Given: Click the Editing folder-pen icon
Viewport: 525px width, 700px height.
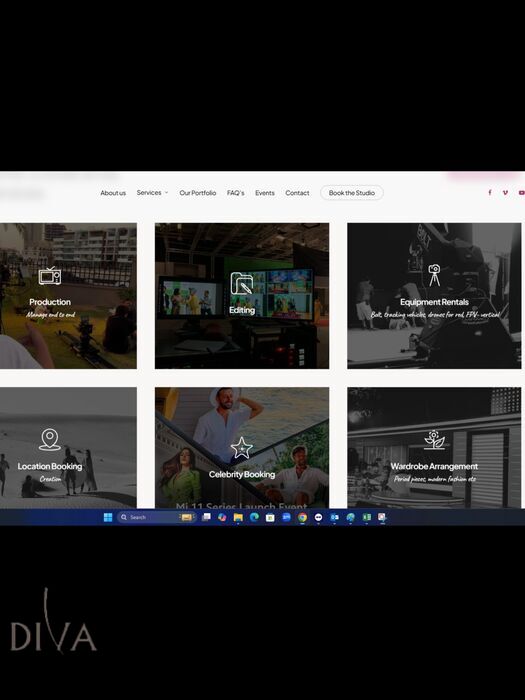Looking at the screenshot, I should click(242, 283).
